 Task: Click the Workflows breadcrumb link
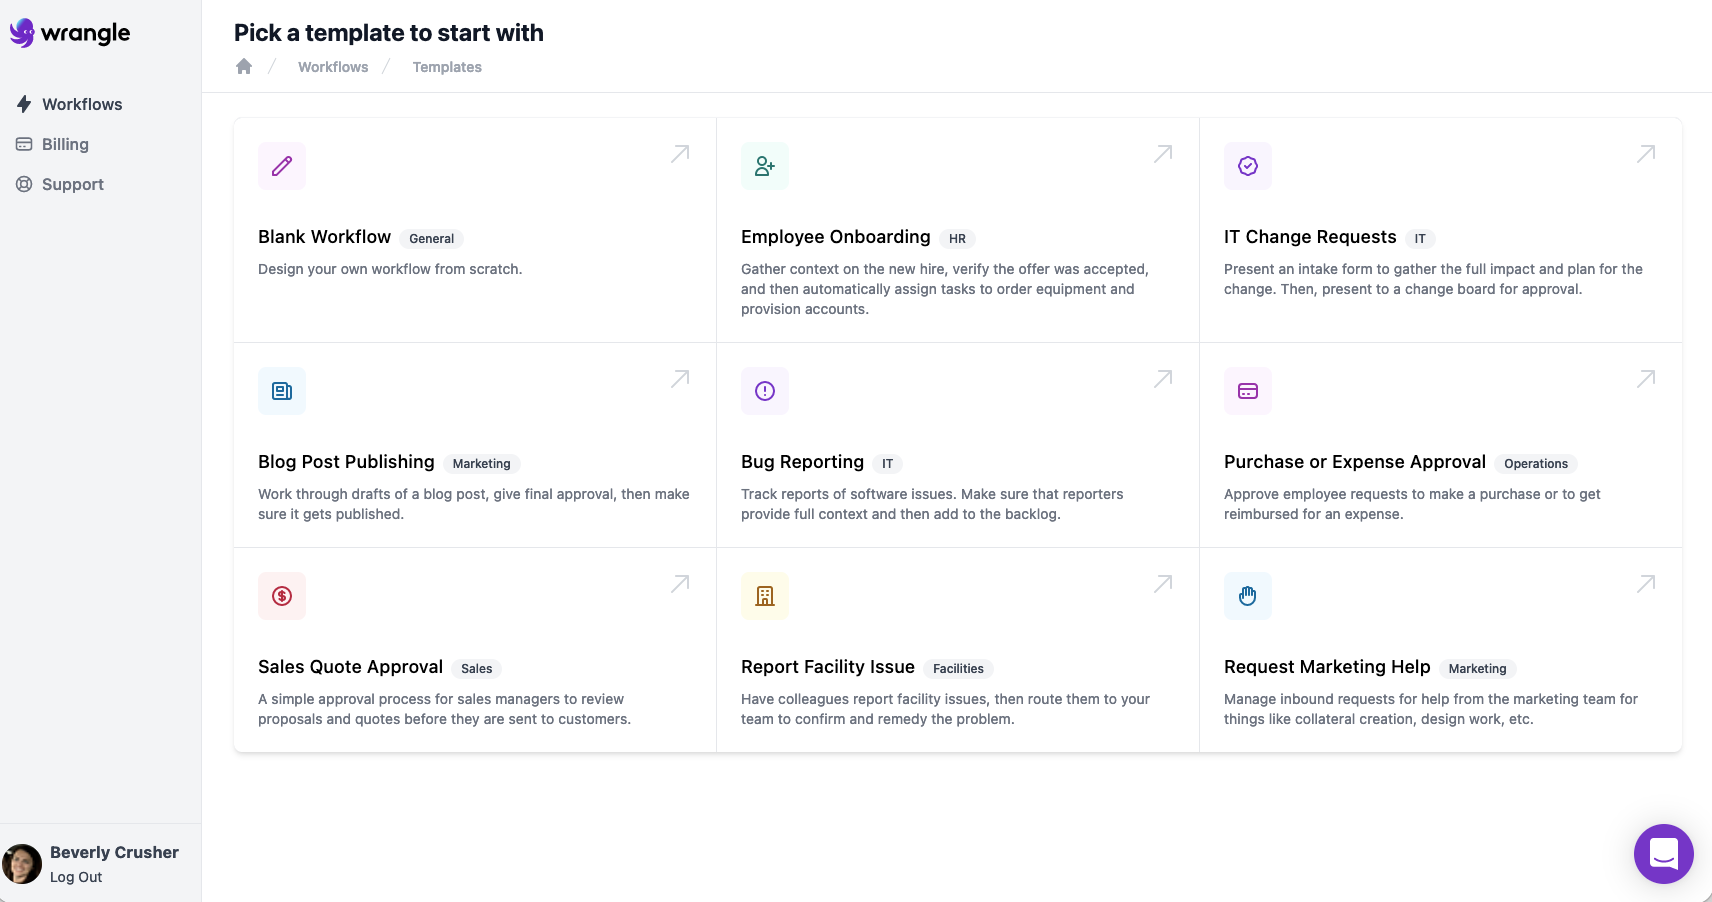(333, 67)
